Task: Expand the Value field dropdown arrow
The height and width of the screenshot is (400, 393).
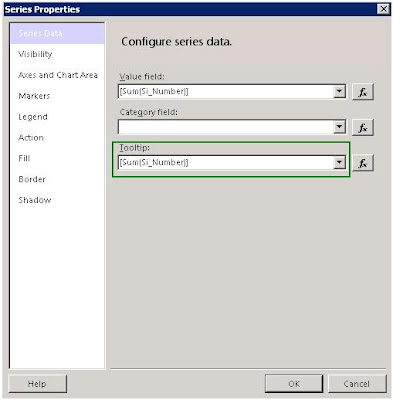Action: [339, 91]
